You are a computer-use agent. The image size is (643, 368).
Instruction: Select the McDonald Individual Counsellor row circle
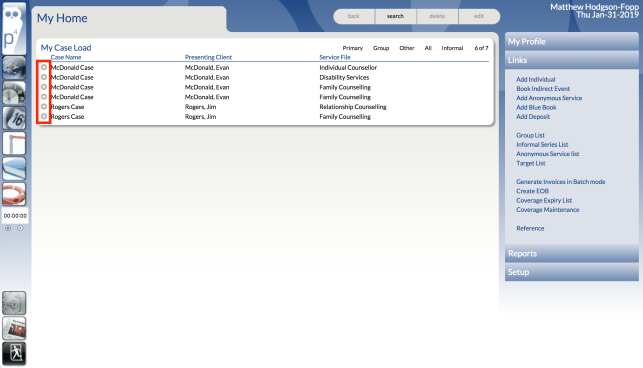pyautogui.click(x=44, y=67)
